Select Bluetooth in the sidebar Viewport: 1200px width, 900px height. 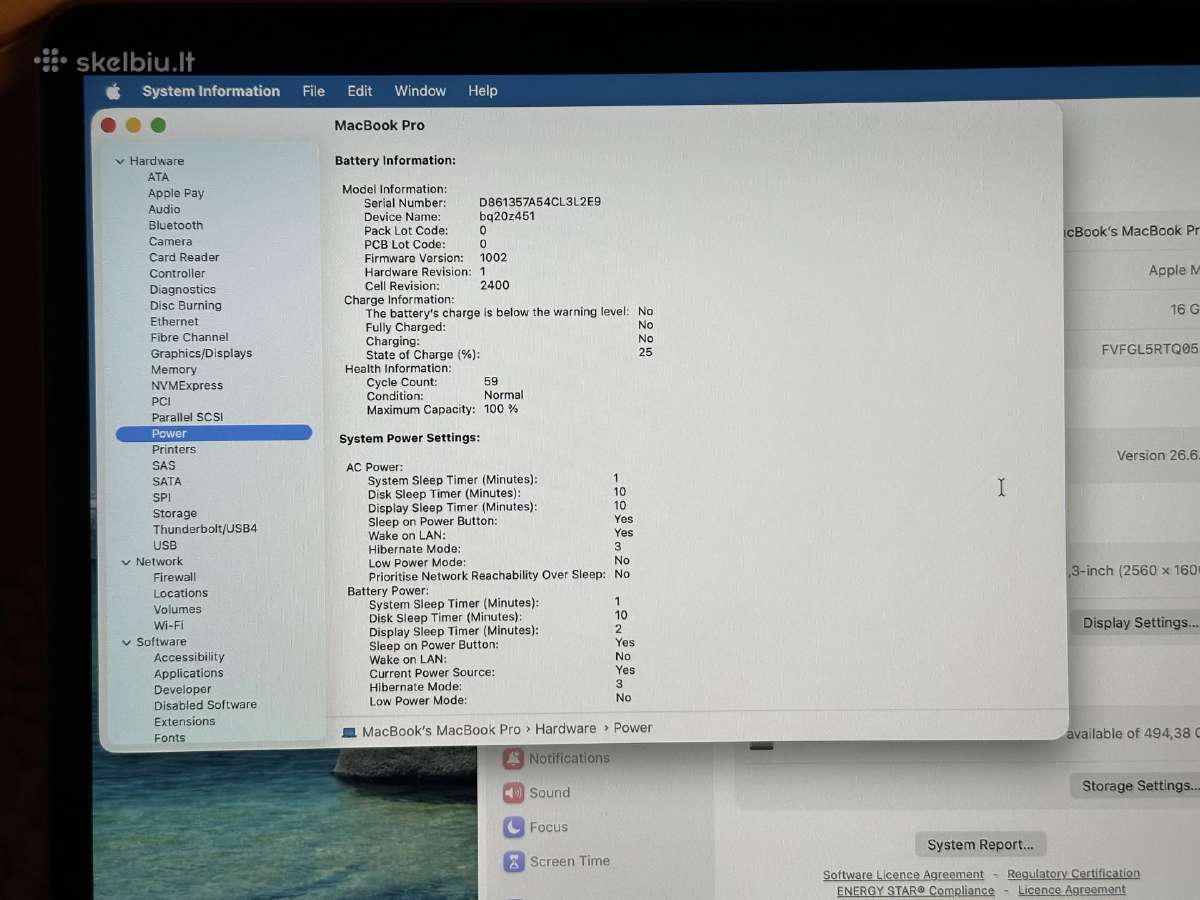pyautogui.click(x=176, y=225)
